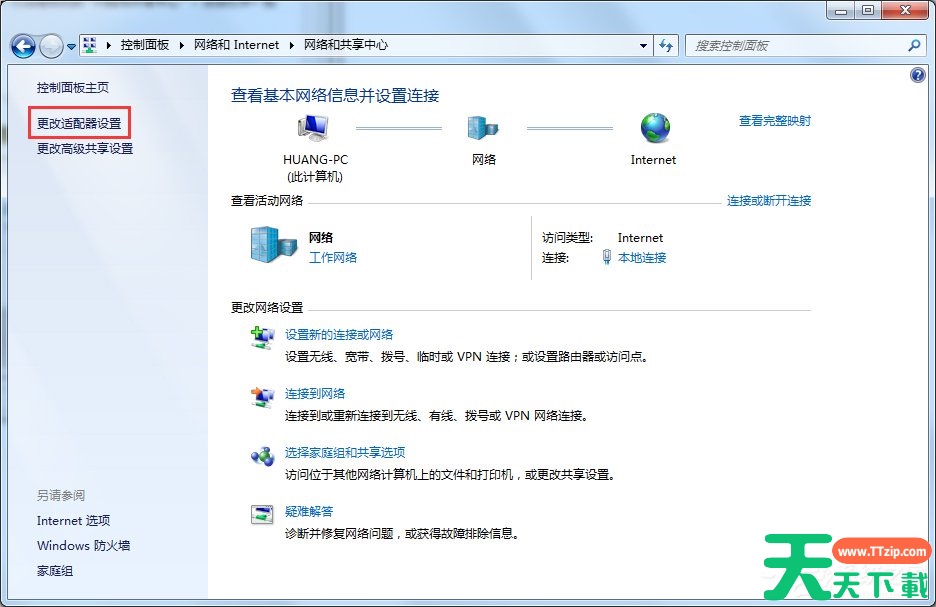Click the 网络 icon in the network map

coord(482,128)
